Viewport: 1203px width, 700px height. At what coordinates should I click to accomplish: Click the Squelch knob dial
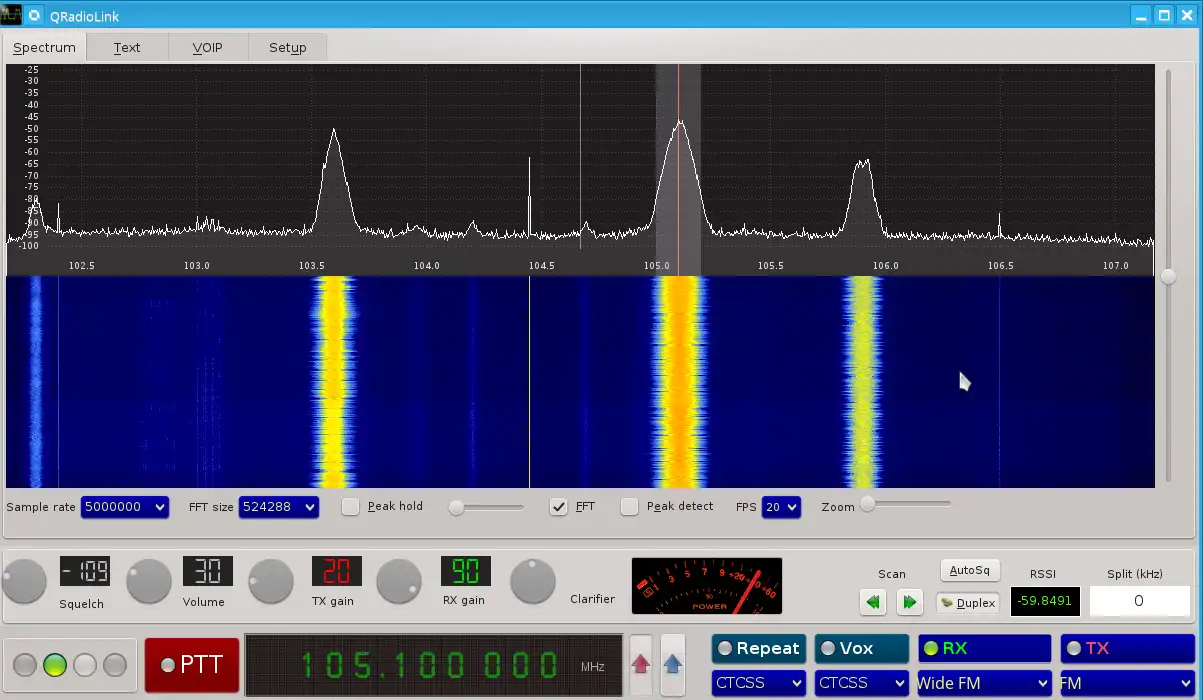coord(24,581)
